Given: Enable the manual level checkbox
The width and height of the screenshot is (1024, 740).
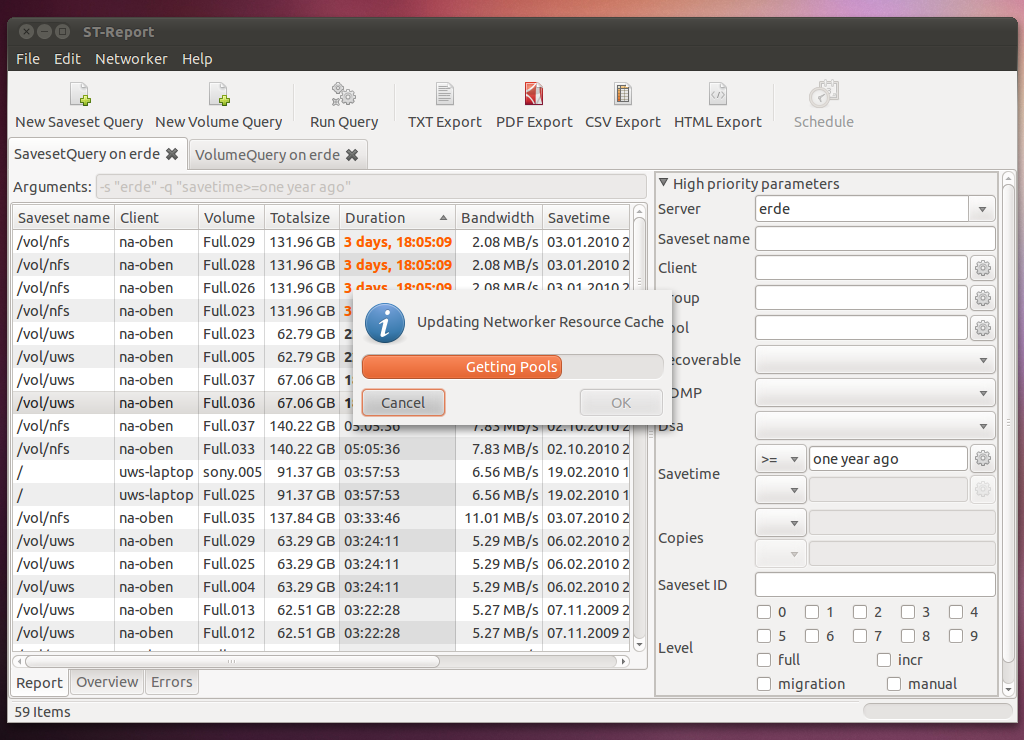Looking at the screenshot, I should (x=894, y=684).
